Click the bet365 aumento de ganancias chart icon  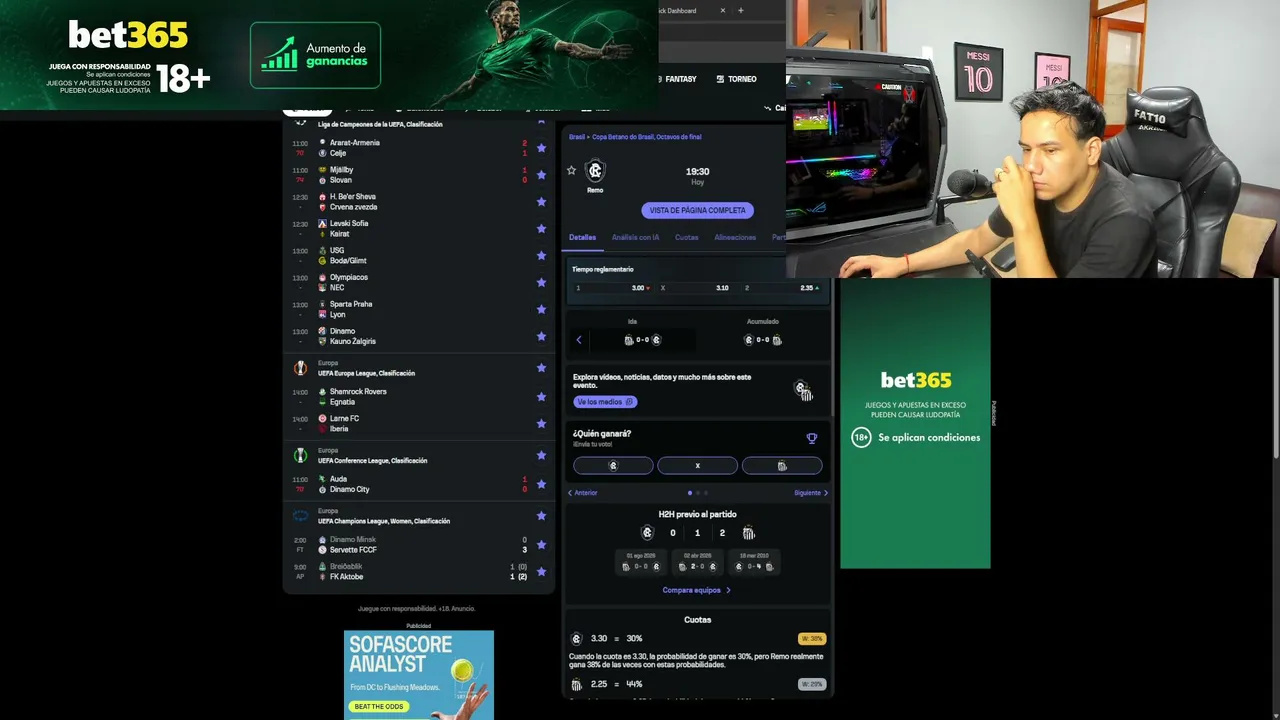[279, 54]
